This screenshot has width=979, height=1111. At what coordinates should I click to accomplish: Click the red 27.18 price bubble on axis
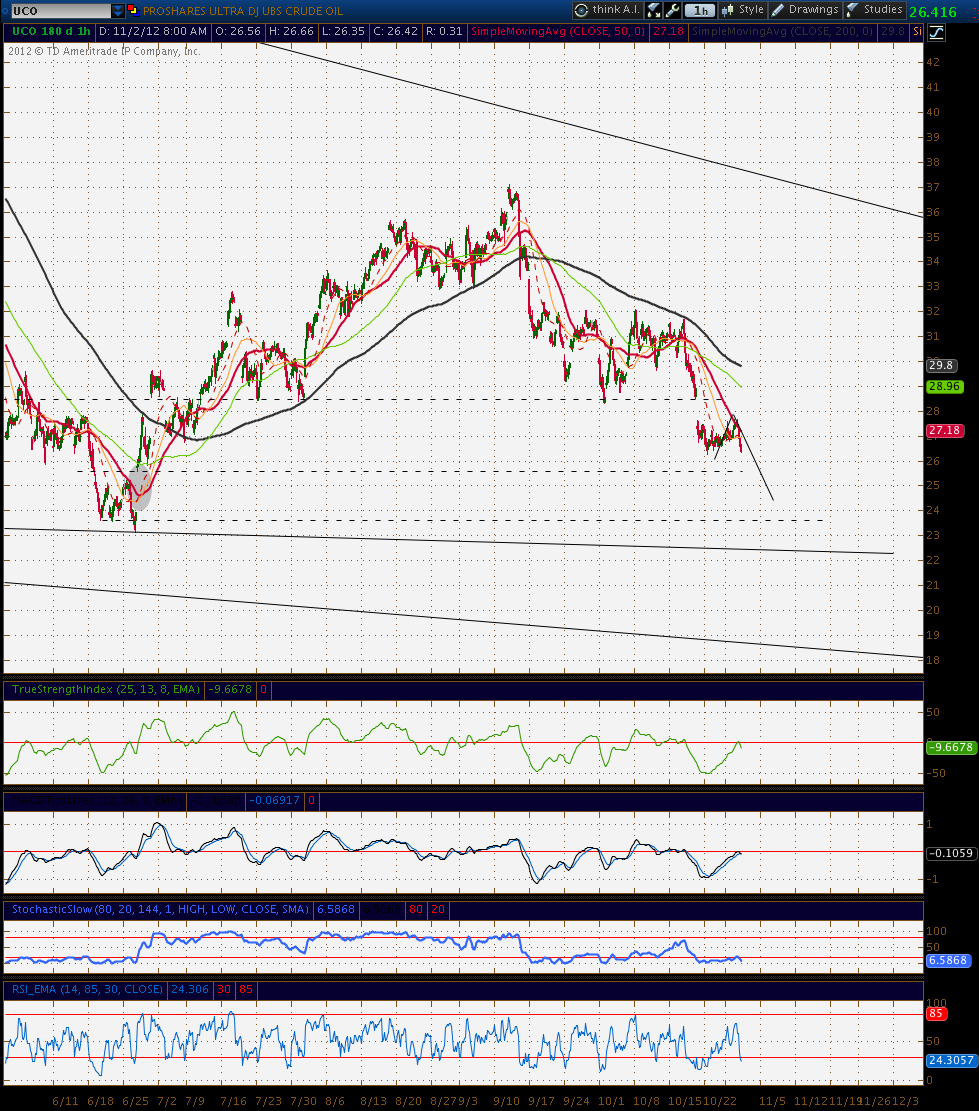pos(944,430)
